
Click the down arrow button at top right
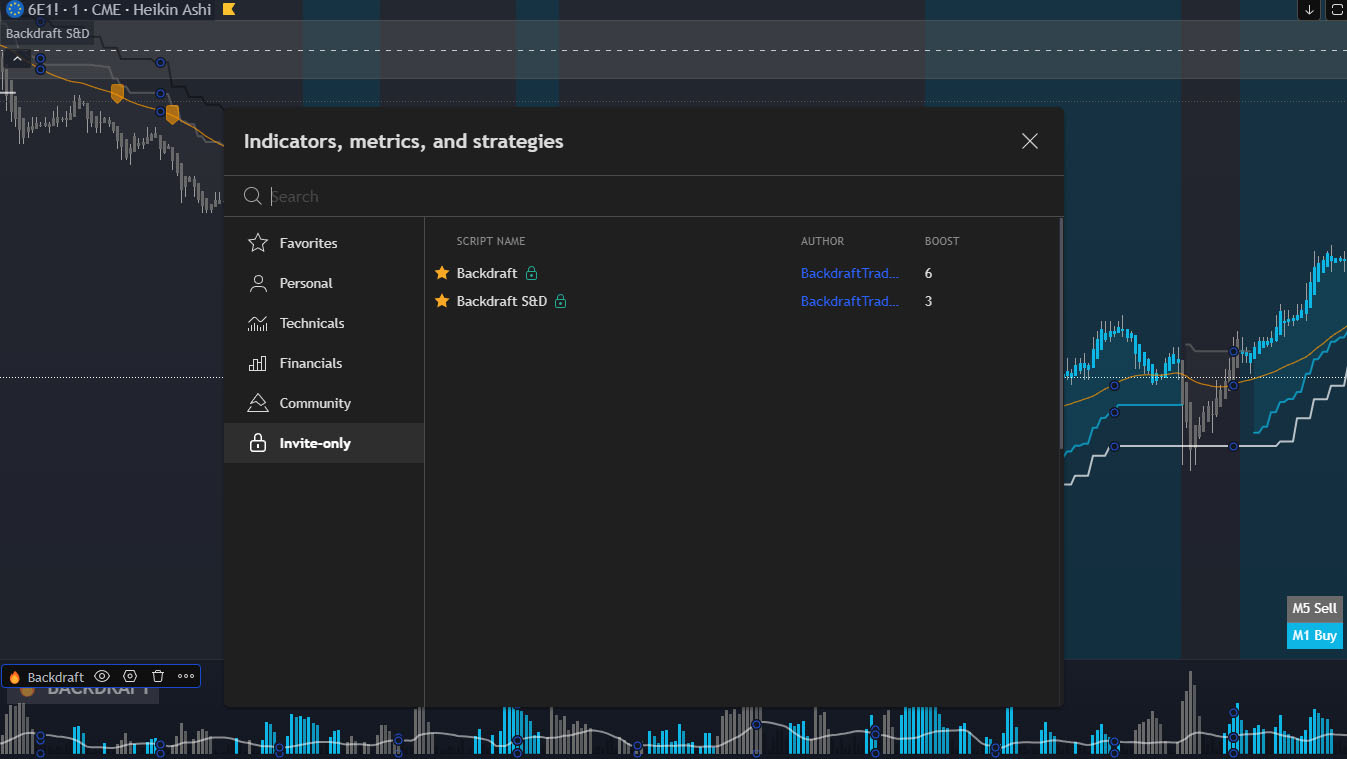pyautogui.click(x=1309, y=10)
